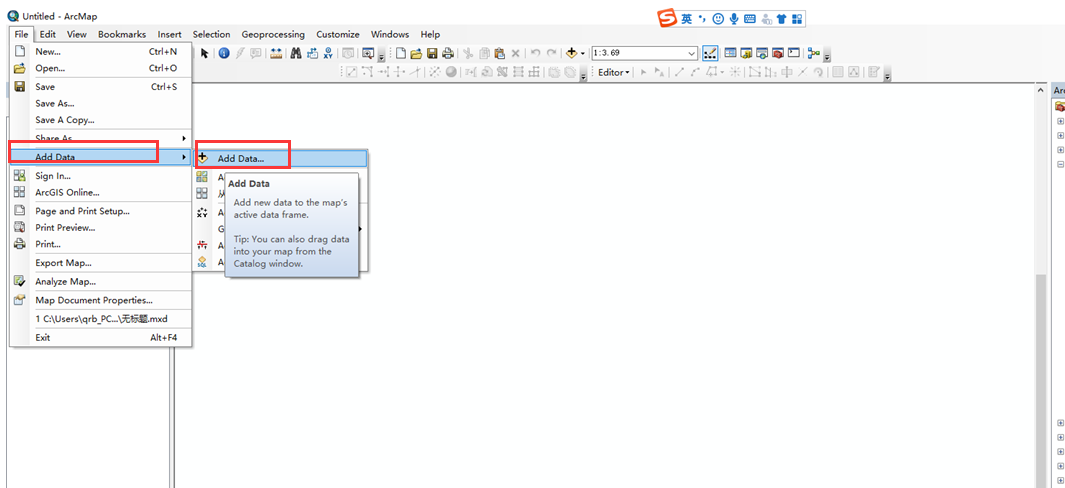Select Save A Copy... menu entry

[100, 120]
